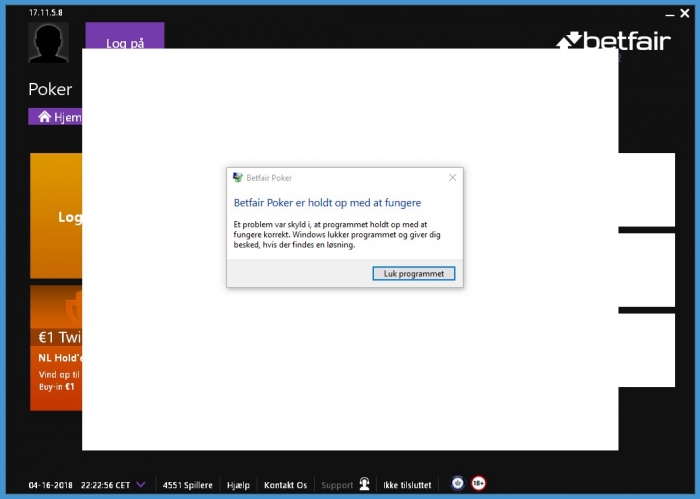Open the €1 Twister promotion tile
Viewport: 700px width, 499px height.
click(x=56, y=348)
